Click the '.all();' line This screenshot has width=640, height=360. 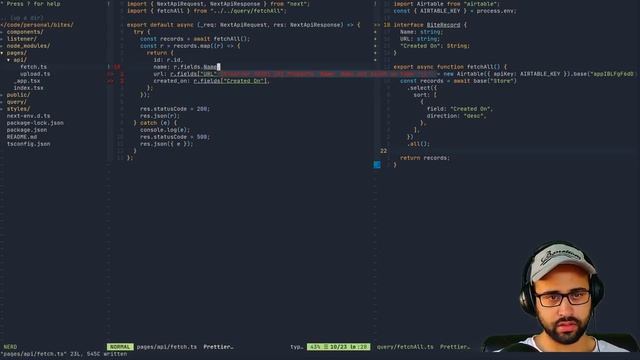click(x=418, y=144)
